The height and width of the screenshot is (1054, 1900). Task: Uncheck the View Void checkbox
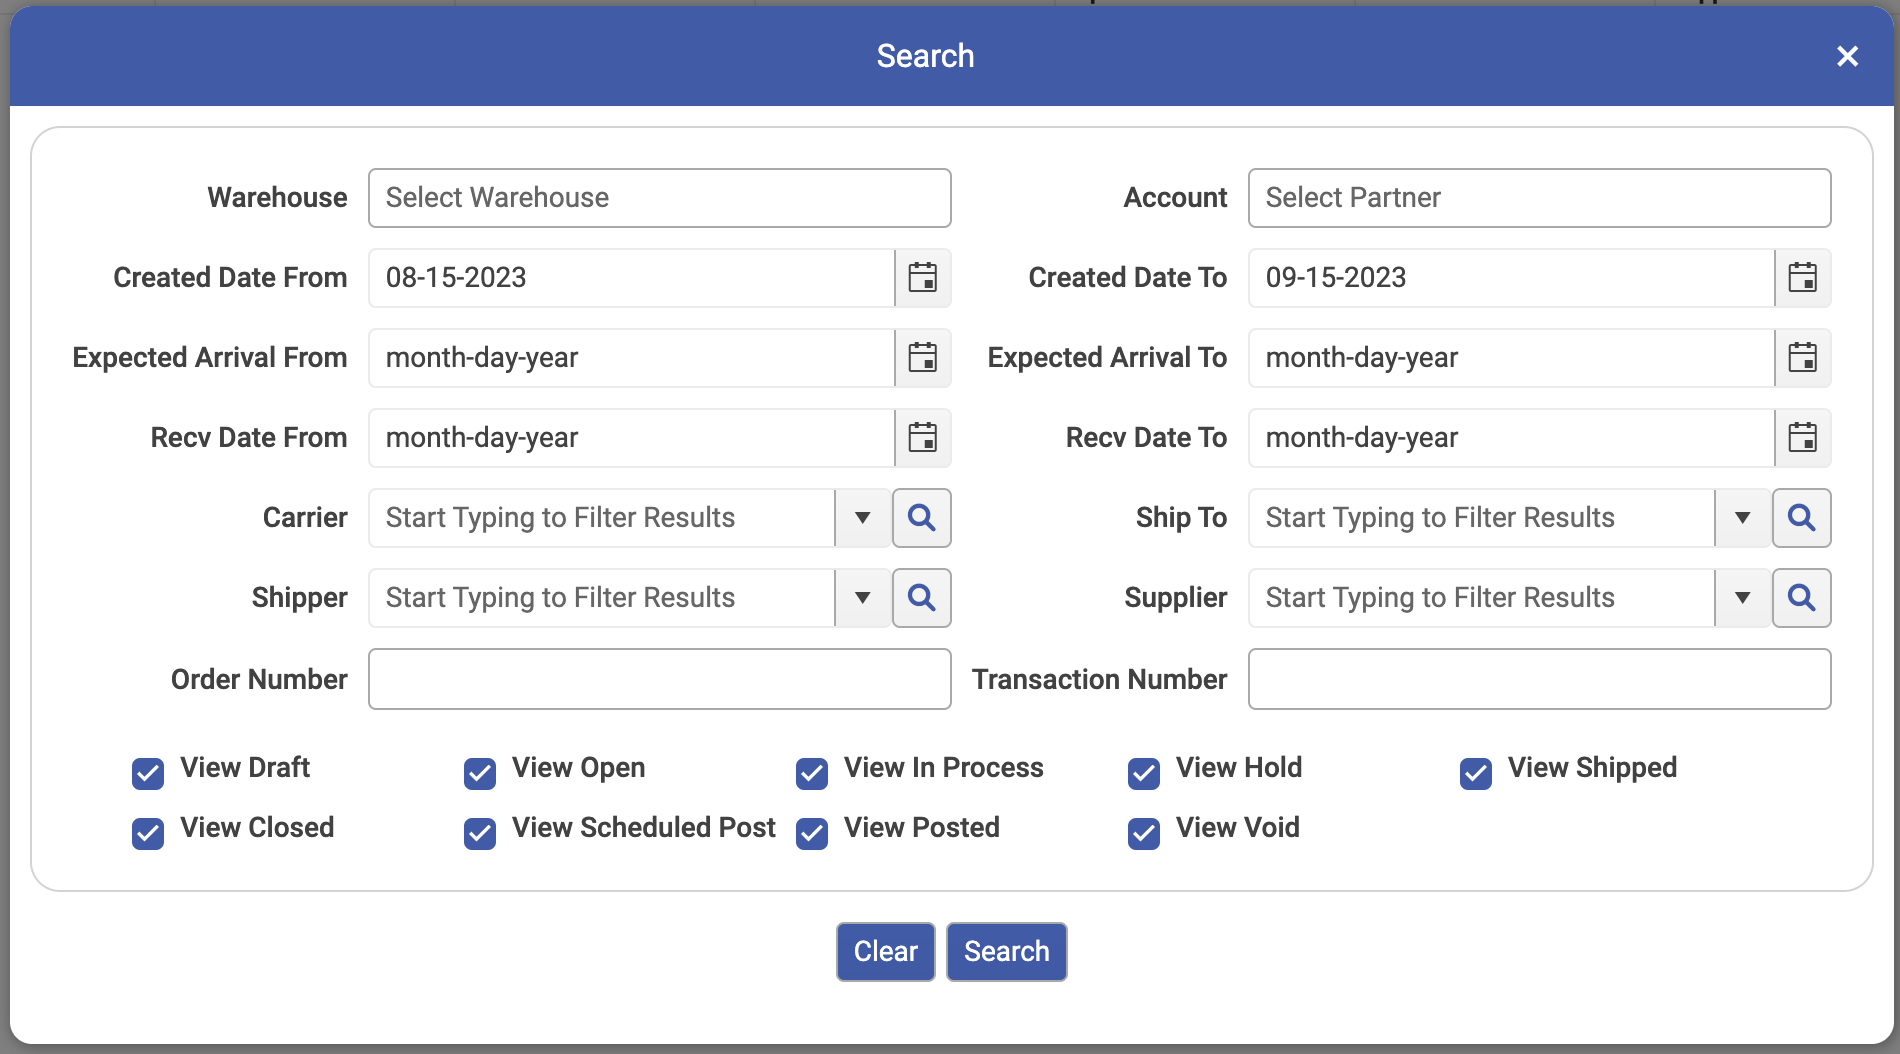(1144, 833)
